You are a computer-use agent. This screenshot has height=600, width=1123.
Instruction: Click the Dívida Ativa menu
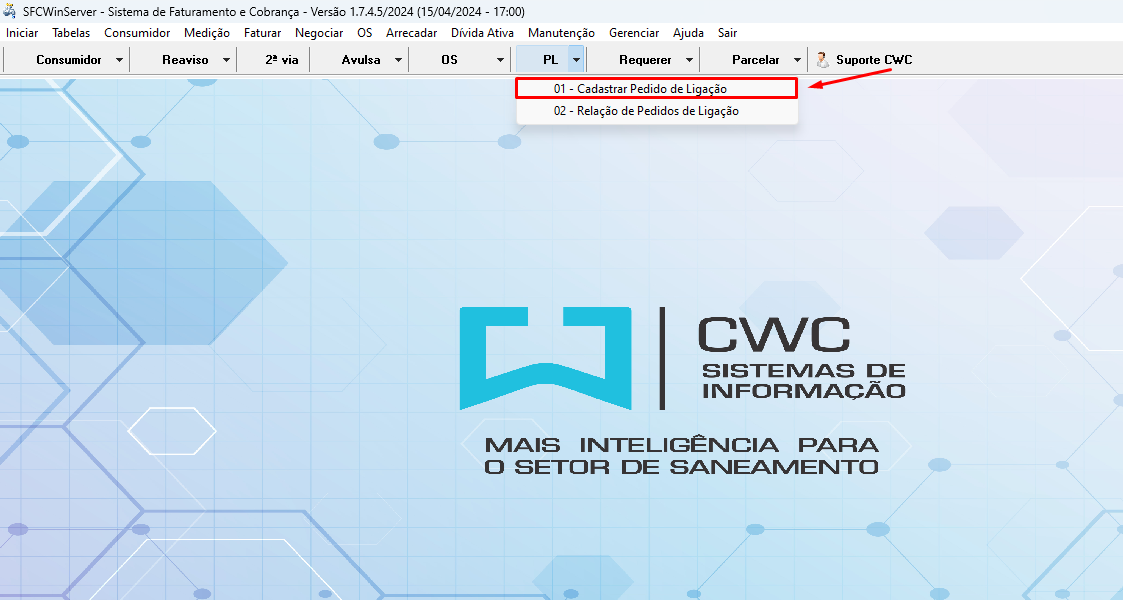pyautogui.click(x=482, y=33)
